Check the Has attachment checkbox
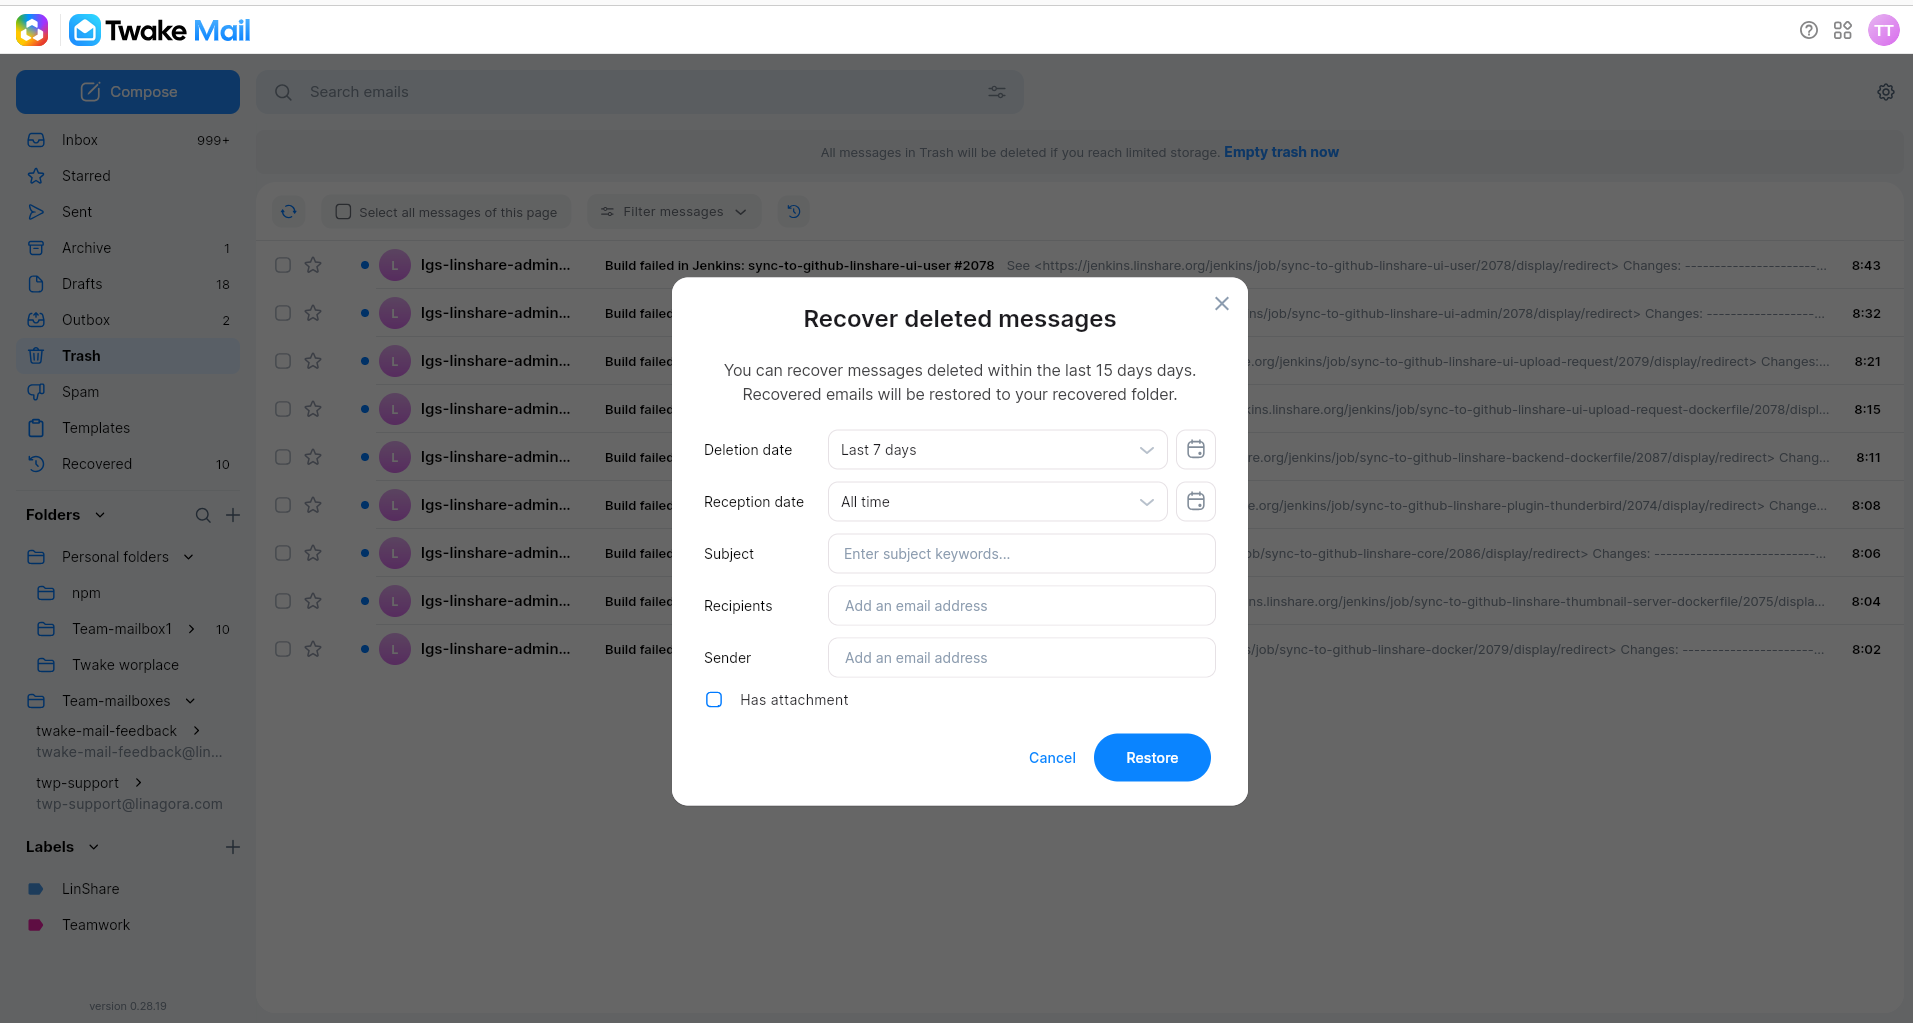The image size is (1913, 1023). point(714,700)
